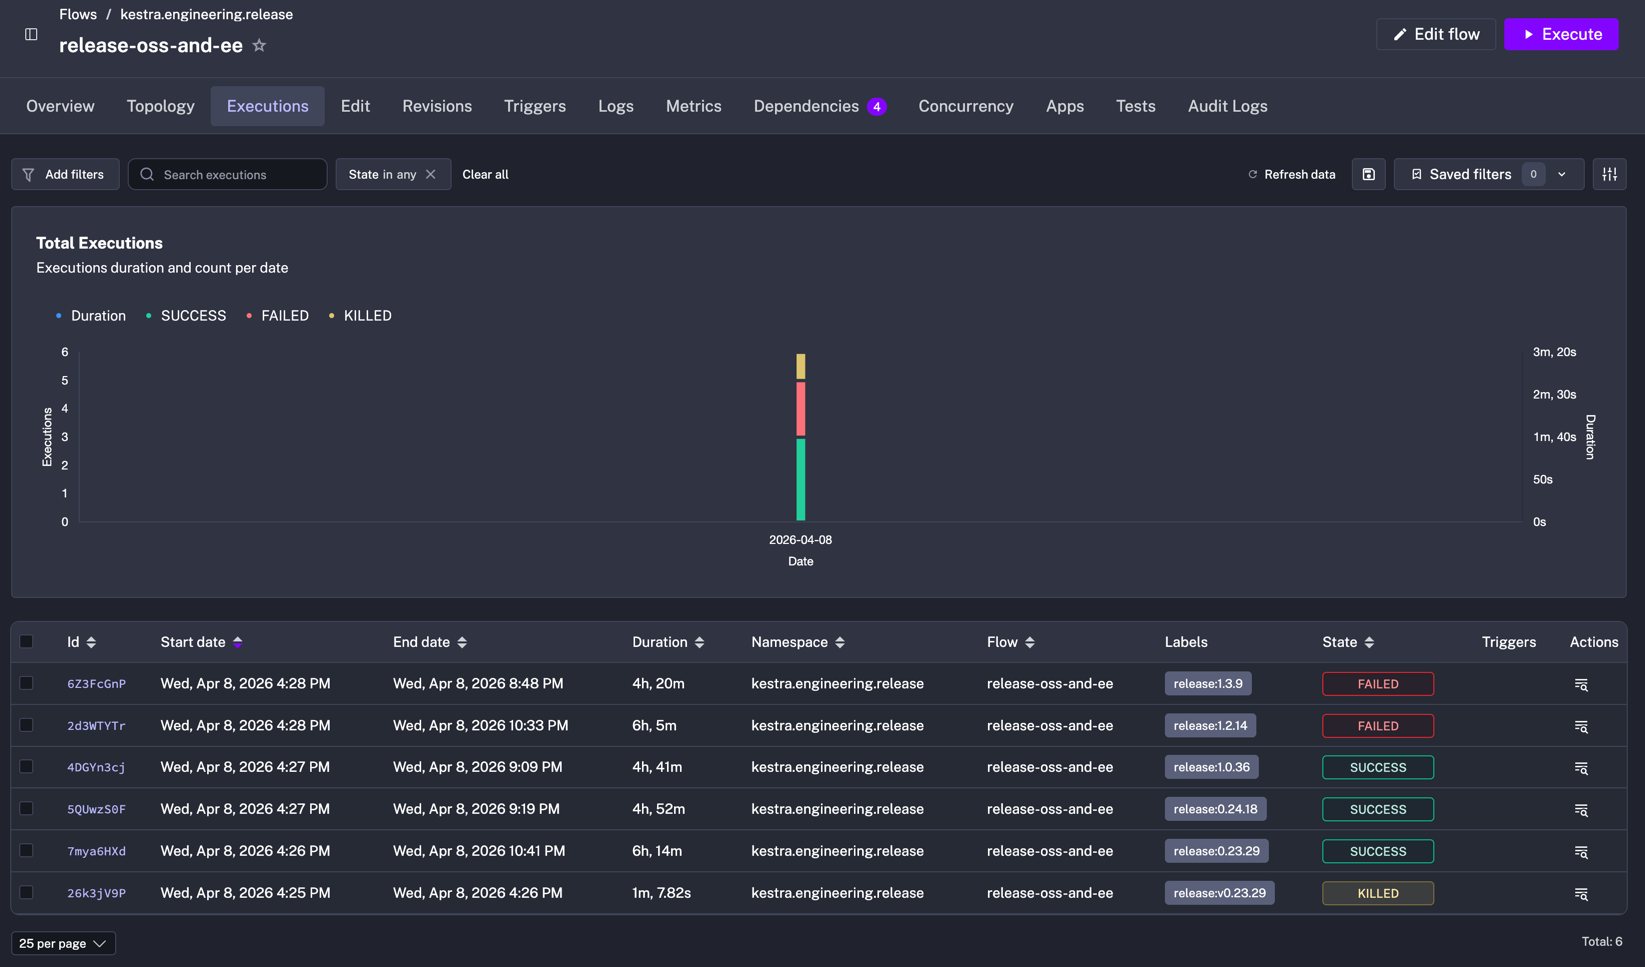Image resolution: width=1645 pixels, height=967 pixels.
Task: Click the release:0.24.18 label chip
Action: click(1216, 809)
